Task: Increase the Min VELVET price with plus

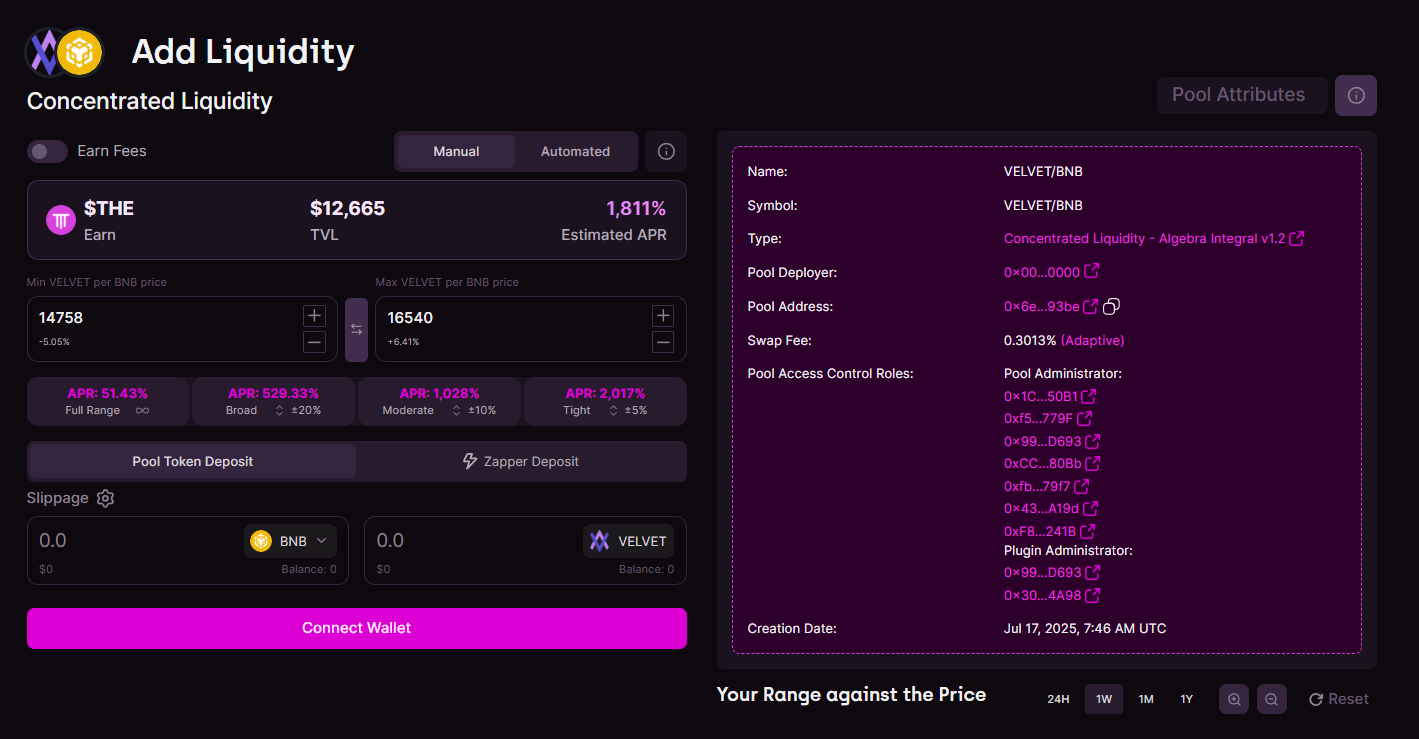Action: [x=314, y=316]
